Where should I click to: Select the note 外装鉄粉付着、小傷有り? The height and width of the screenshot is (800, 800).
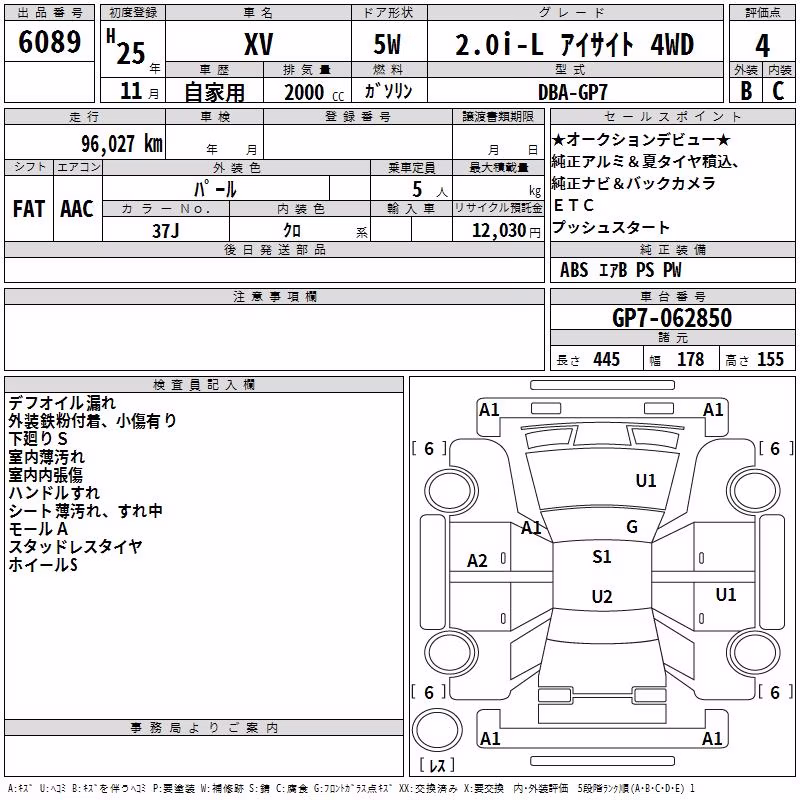point(92,421)
